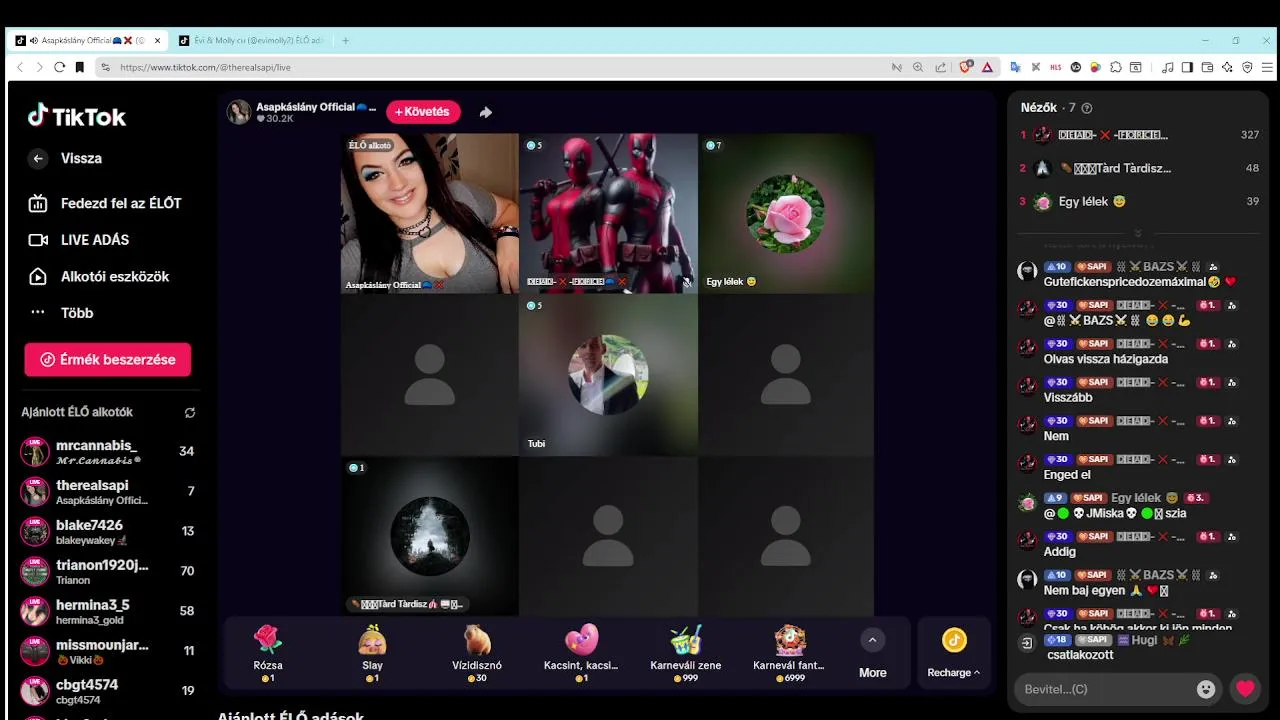This screenshot has height=720, width=1280.
Task: Refresh the Ajánlott ÉLŐ alkotók list
Action: pyautogui.click(x=190, y=412)
